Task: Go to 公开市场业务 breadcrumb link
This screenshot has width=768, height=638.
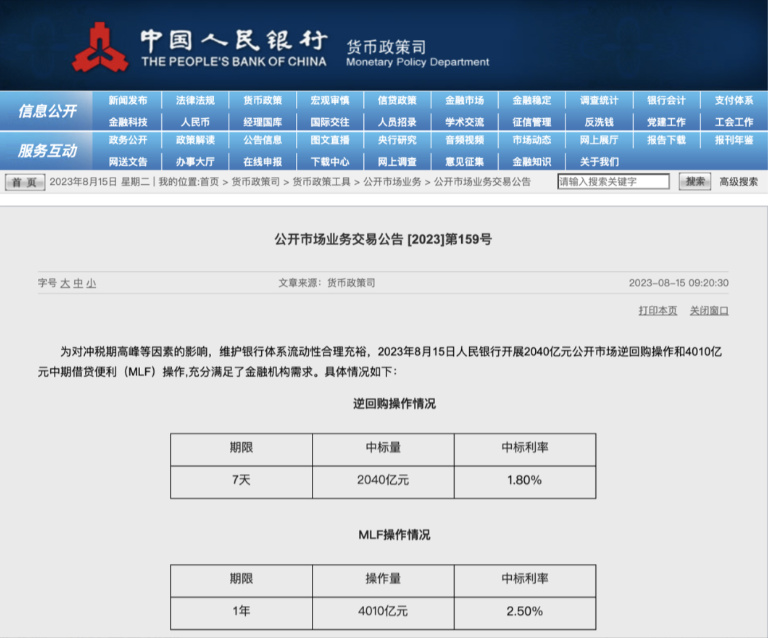Action: pos(392,182)
